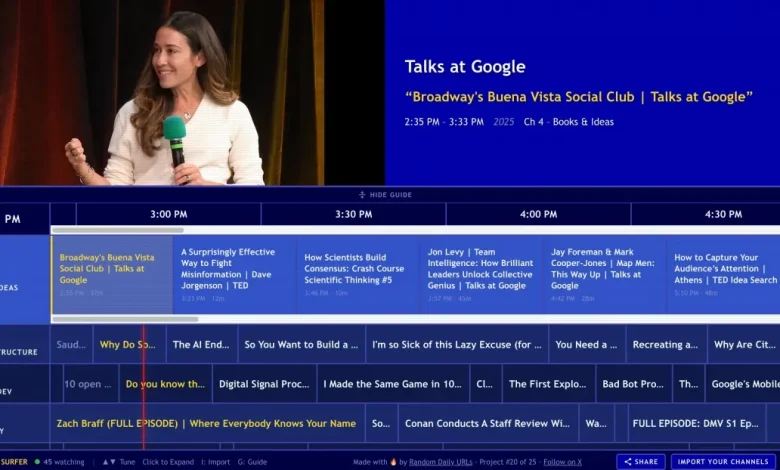The width and height of the screenshot is (780, 470).
Task: Click the fire emoji in the footer
Action: (x=393, y=462)
